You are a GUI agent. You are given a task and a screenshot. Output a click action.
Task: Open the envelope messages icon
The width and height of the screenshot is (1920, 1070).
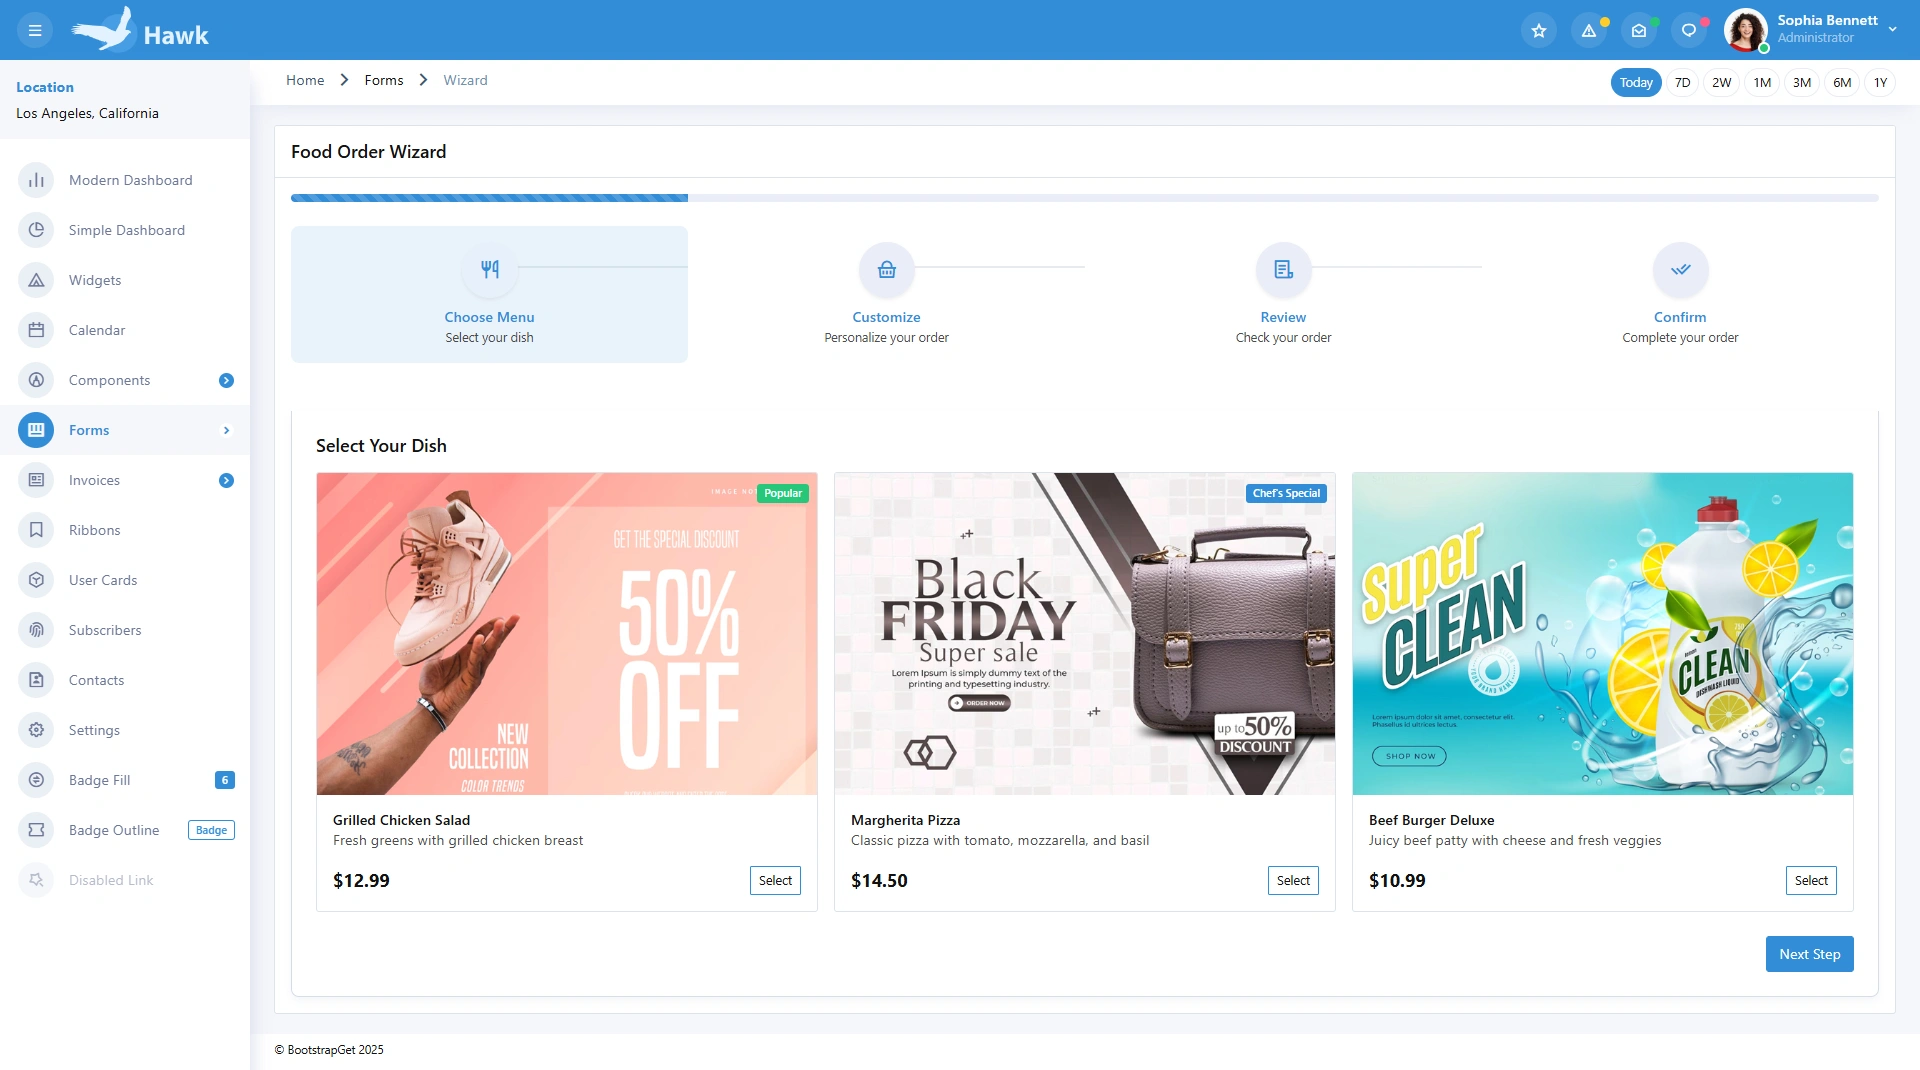pos(1639,30)
